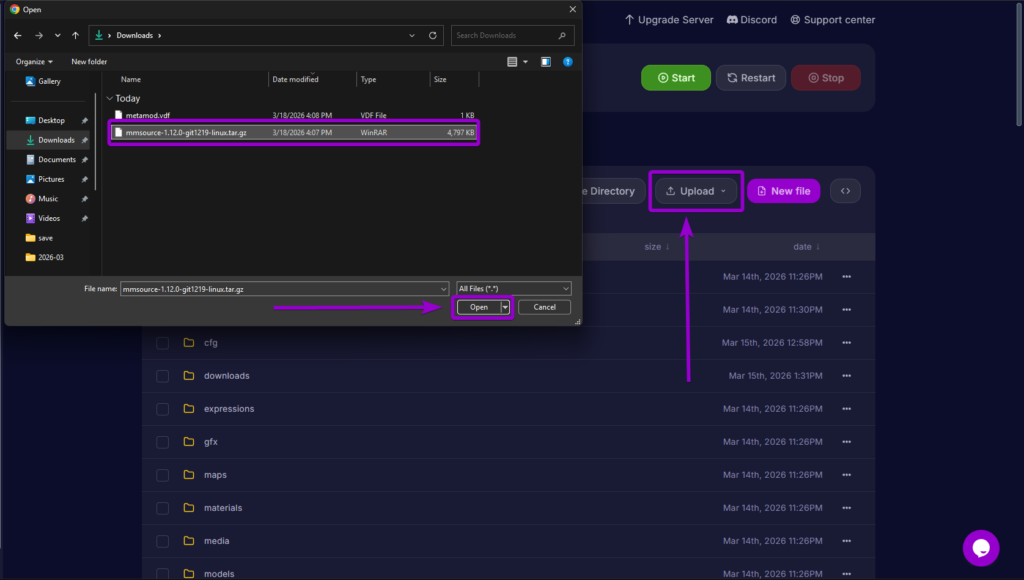This screenshot has height=580, width=1024.
Task: Expand the Upload button dropdown arrow
Action: pyautogui.click(x=721, y=191)
